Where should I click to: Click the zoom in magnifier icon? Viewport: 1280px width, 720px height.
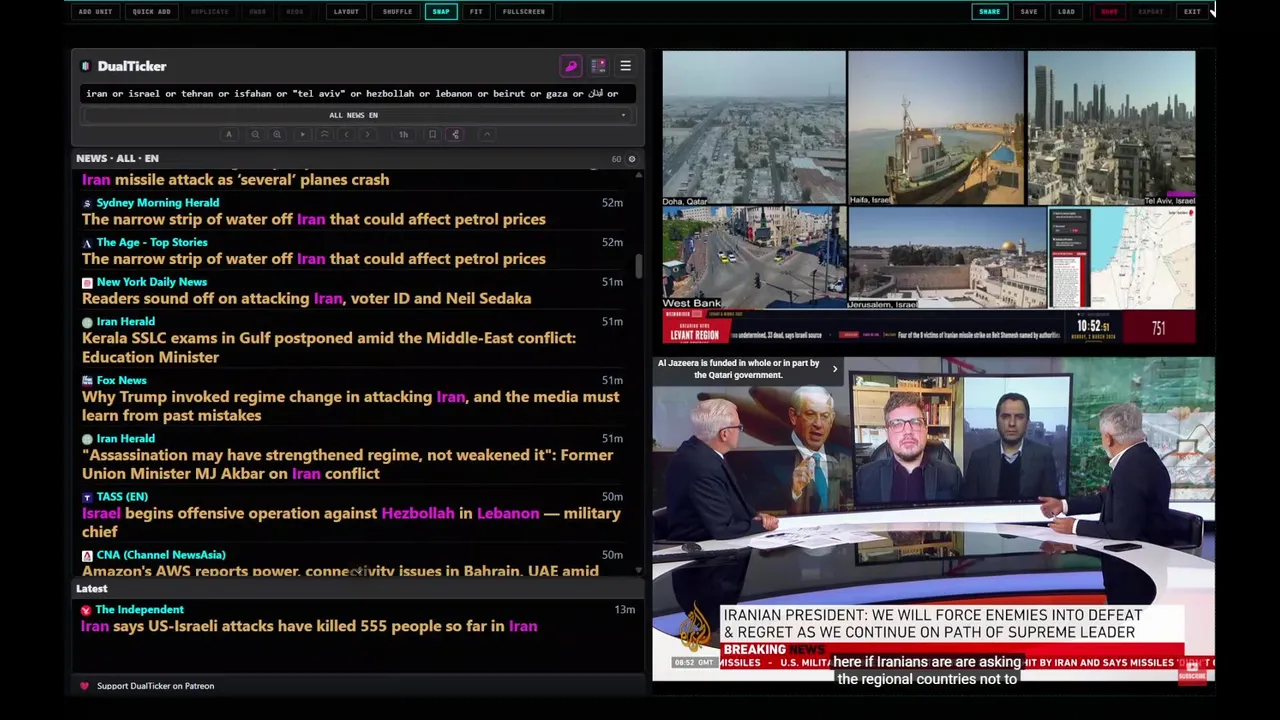(x=277, y=134)
